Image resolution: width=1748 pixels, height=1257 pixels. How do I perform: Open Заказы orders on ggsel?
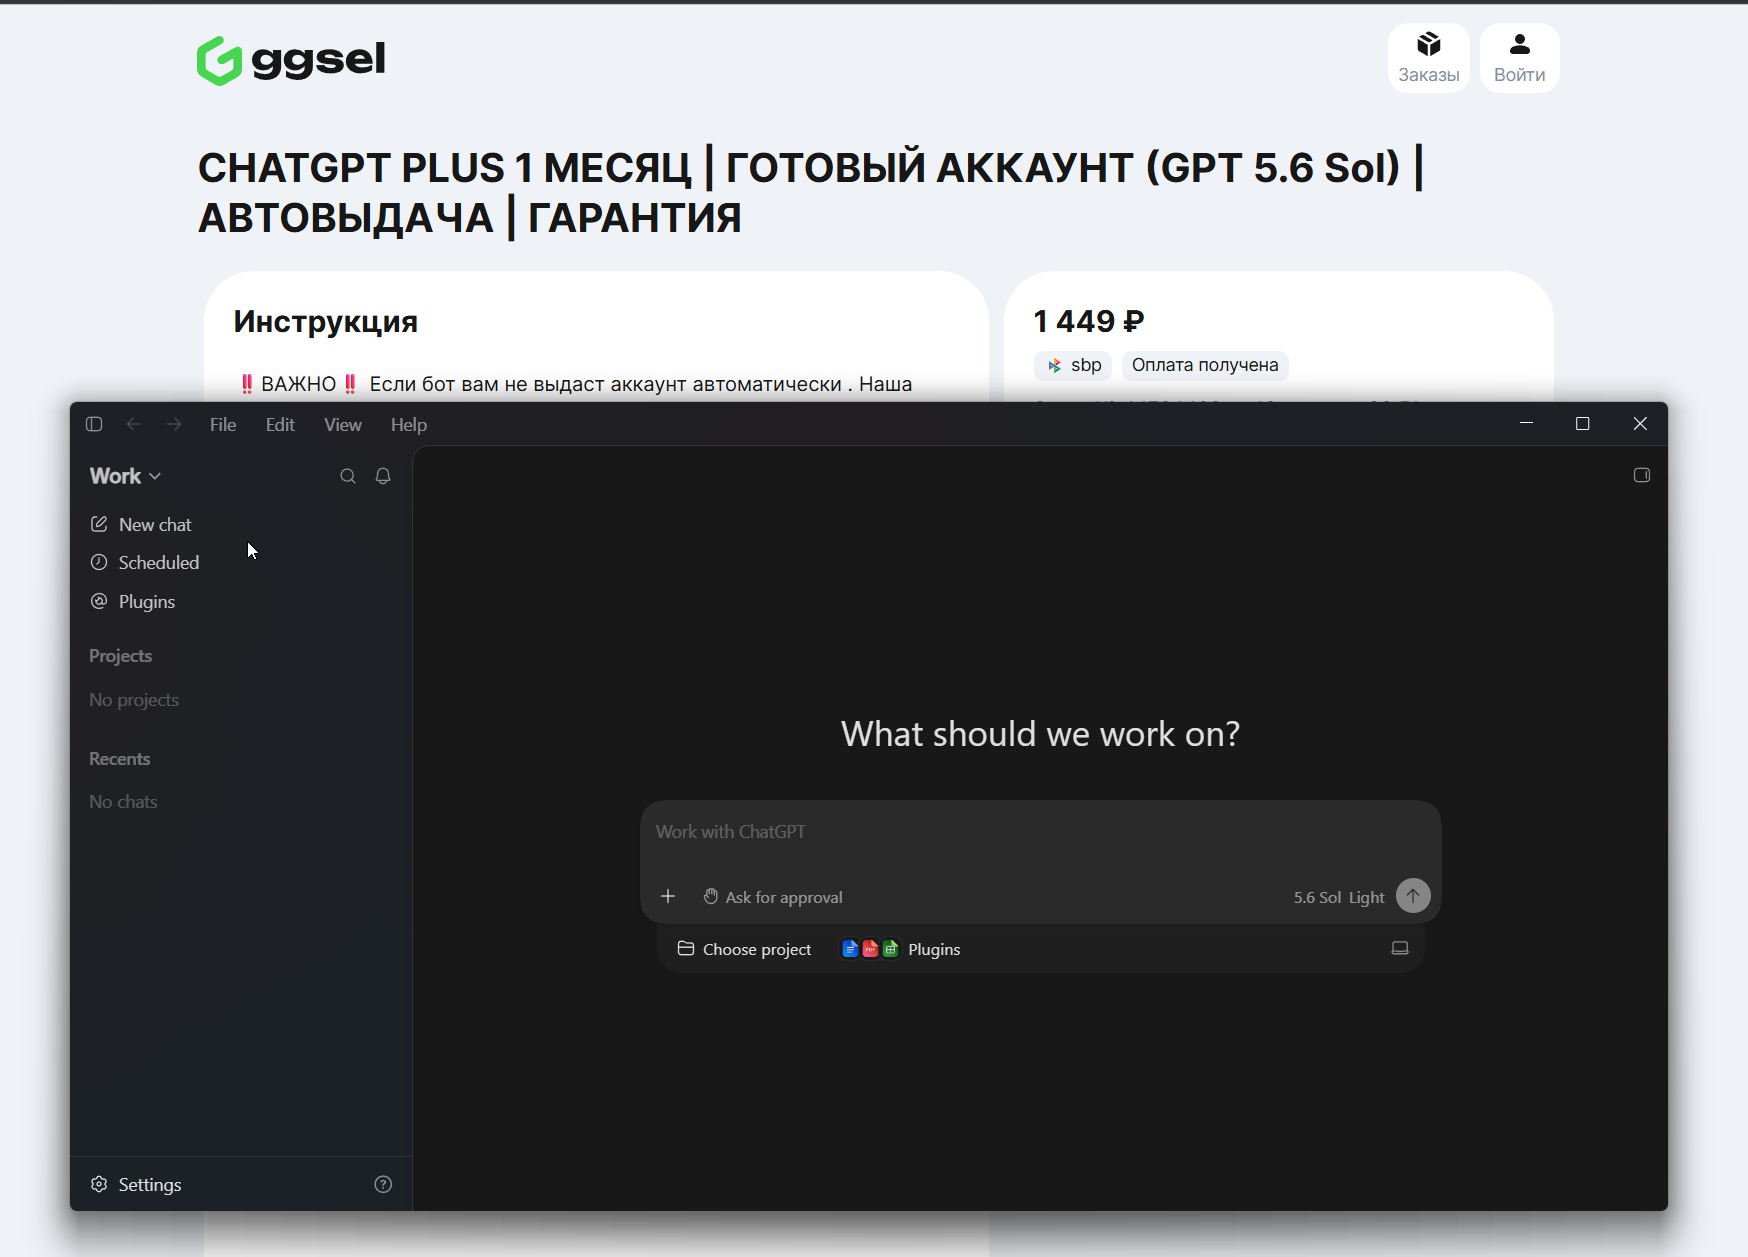coord(1429,58)
